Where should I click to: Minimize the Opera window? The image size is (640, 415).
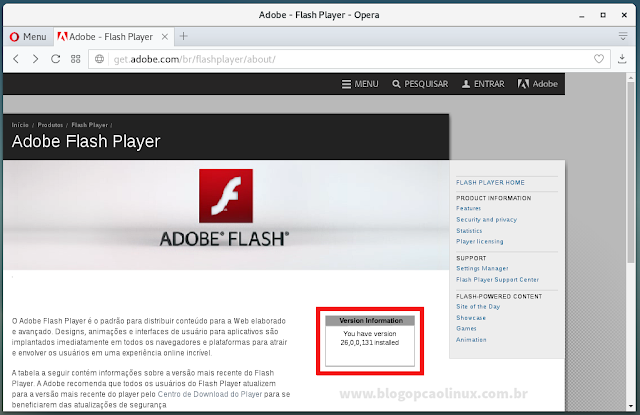(x=582, y=16)
